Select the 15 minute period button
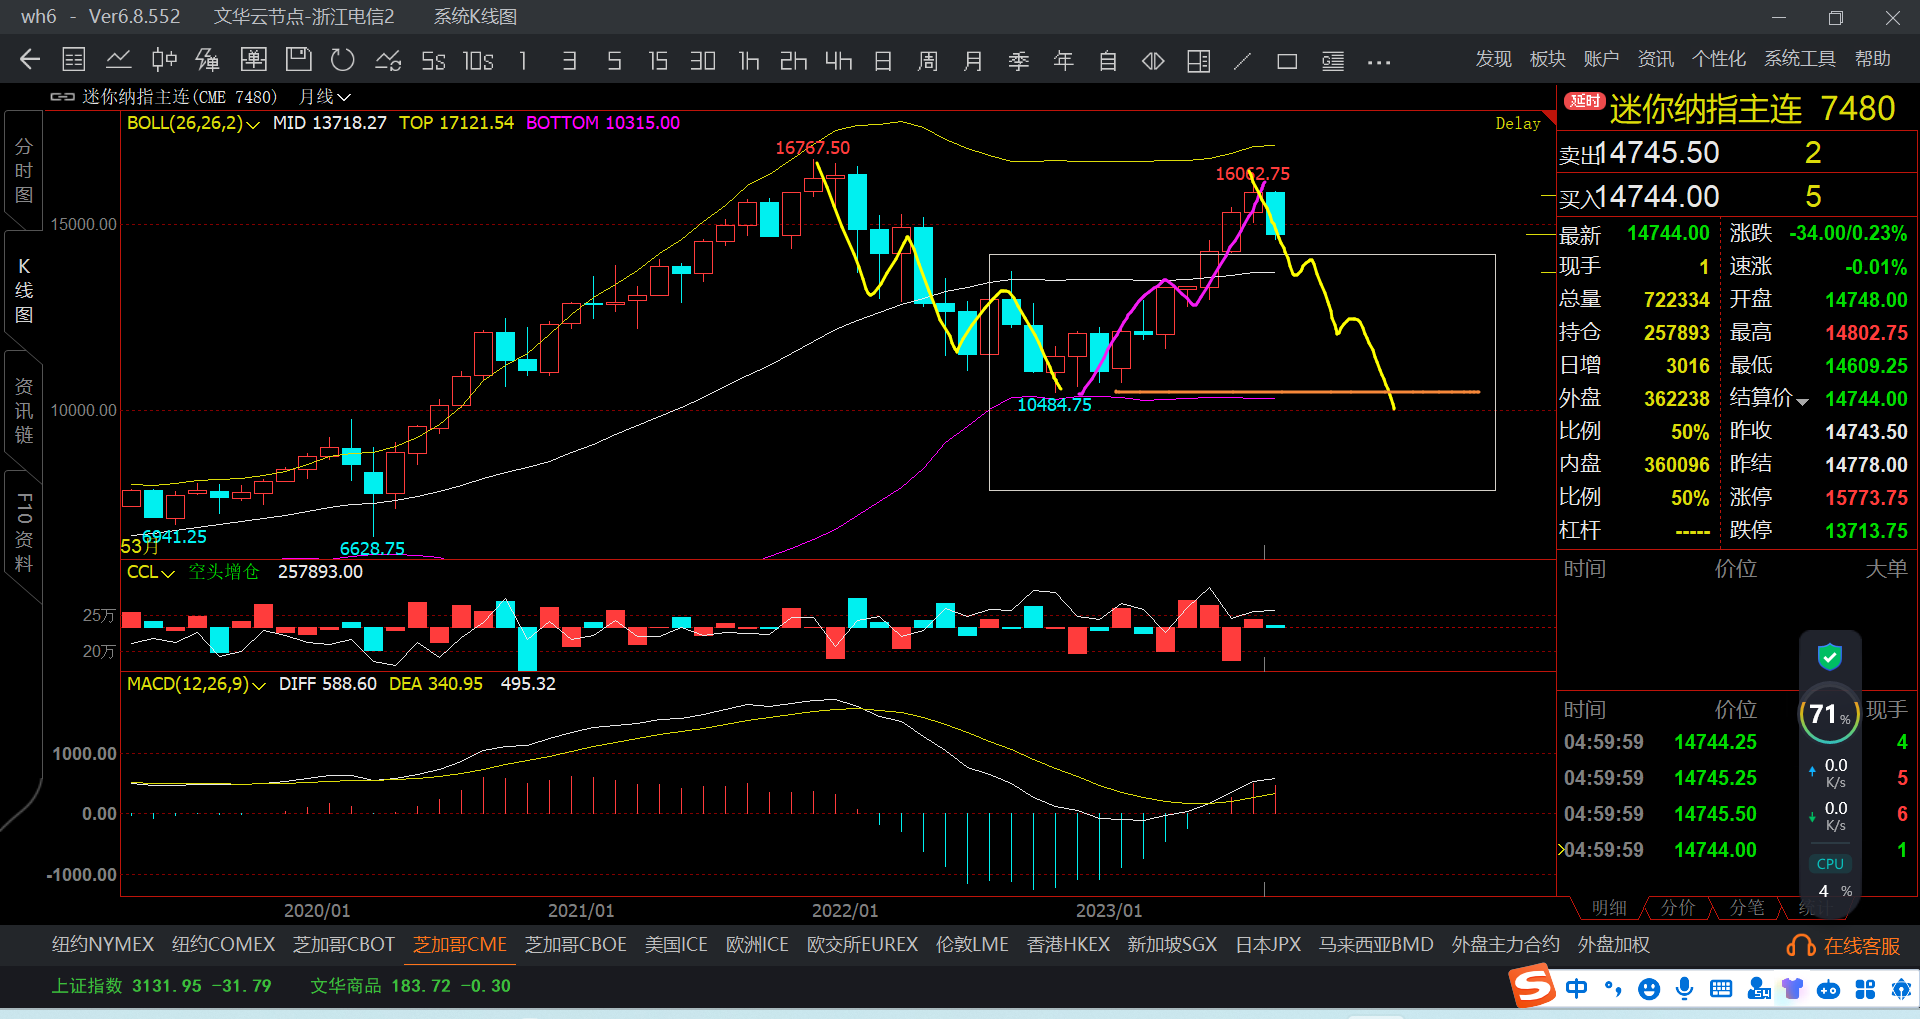Viewport: 1920px width, 1019px height. pos(657,61)
